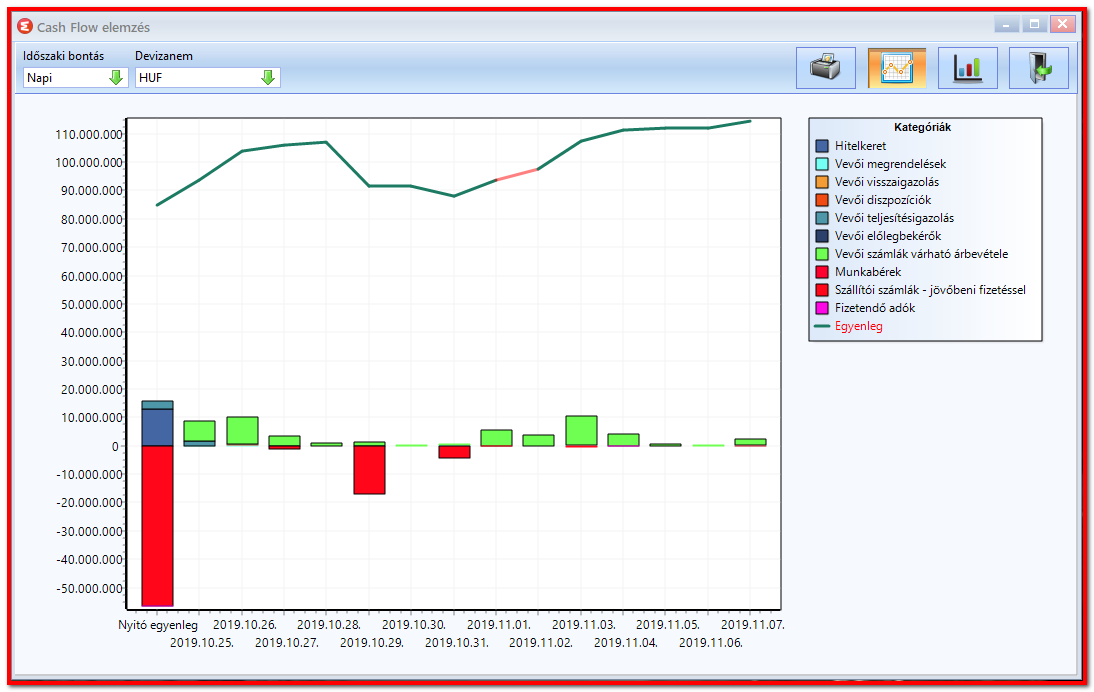Switch to the bar chart view icon
This screenshot has width=1094, height=692.
(x=968, y=68)
